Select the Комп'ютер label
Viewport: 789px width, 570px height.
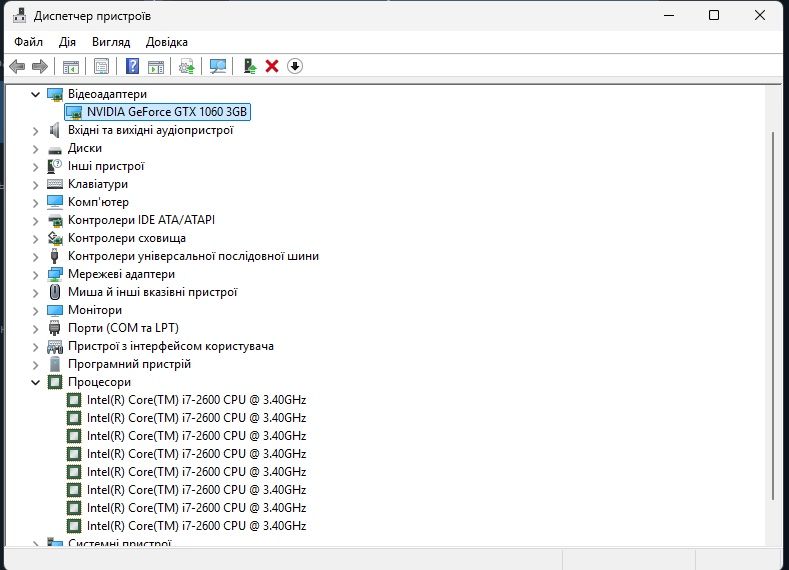[x=98, y=202]
